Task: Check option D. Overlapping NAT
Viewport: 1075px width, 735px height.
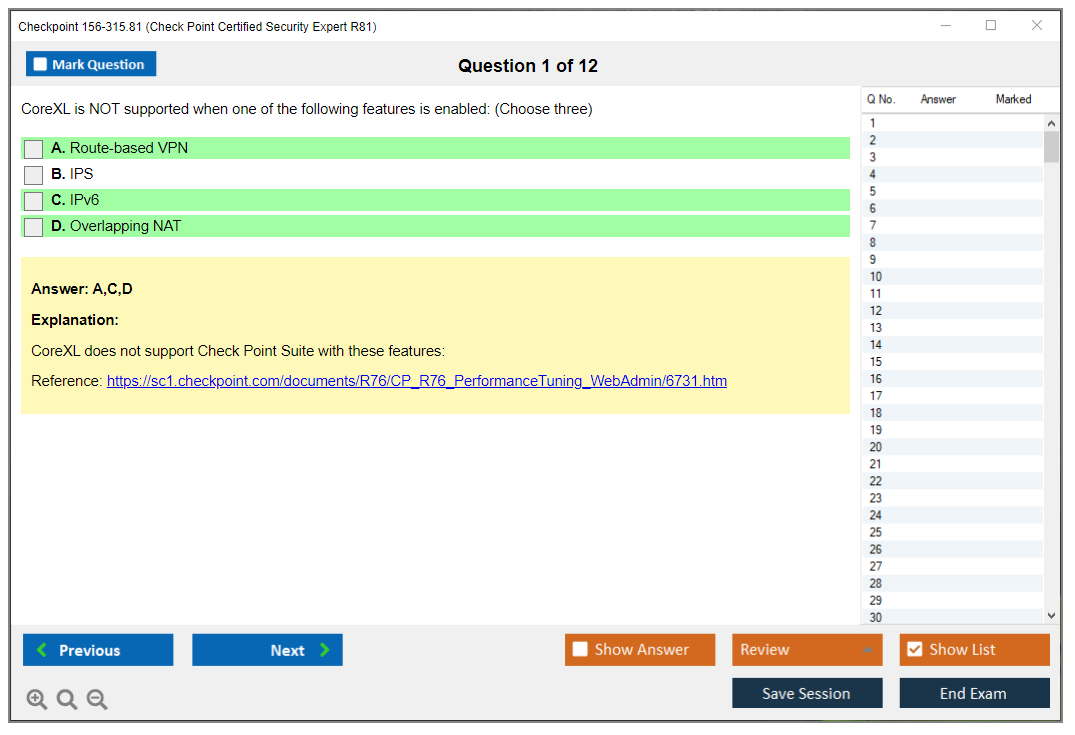Action: pyautogui.click(x=34, y=227)
